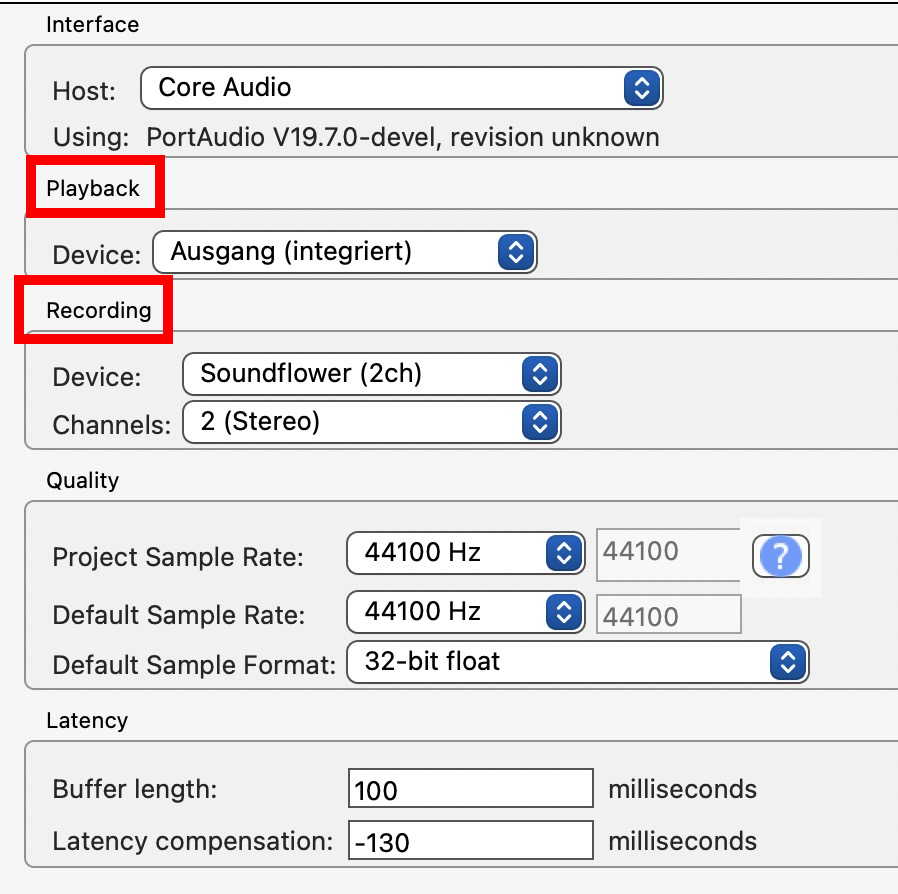Click the Sample Format dropdown chevron icon
The width and height of the screenshot is (898, 894).
(788, 663)
